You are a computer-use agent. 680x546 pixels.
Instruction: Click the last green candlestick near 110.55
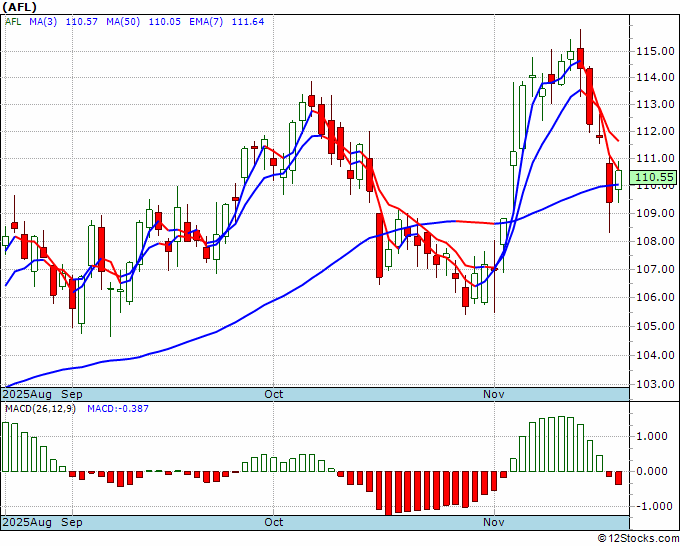click(x=618, y=180)
